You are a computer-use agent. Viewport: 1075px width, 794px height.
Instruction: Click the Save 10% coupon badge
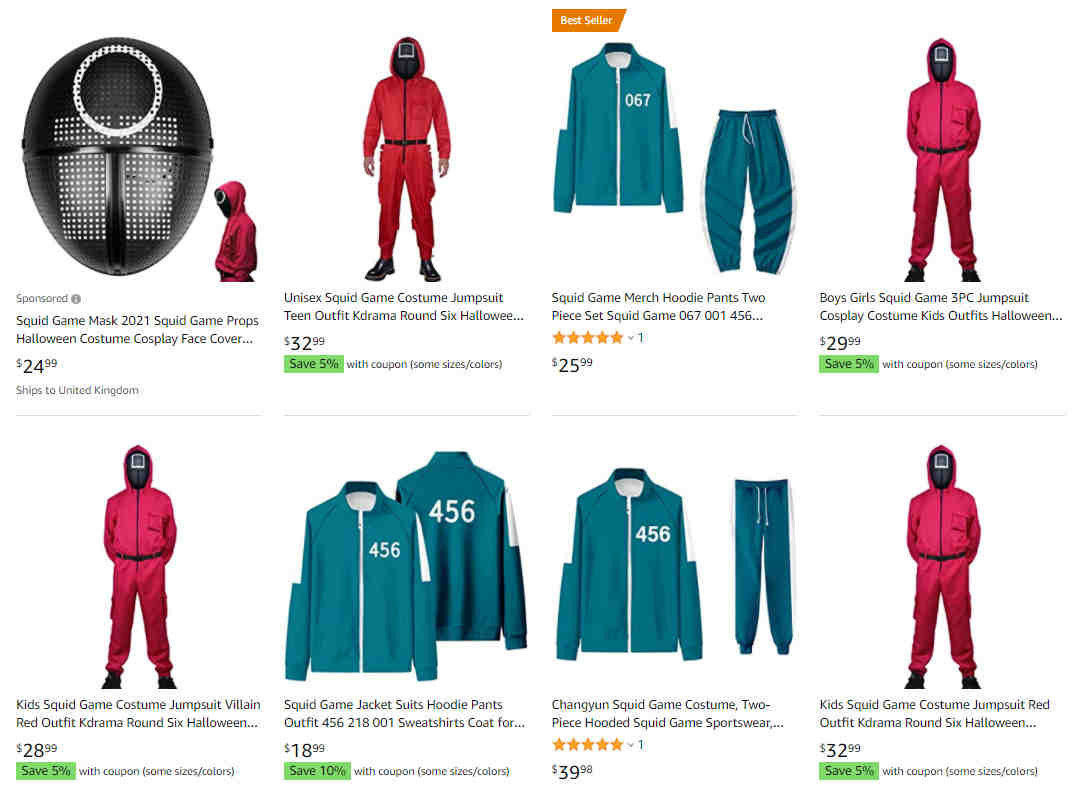[317, 771]
